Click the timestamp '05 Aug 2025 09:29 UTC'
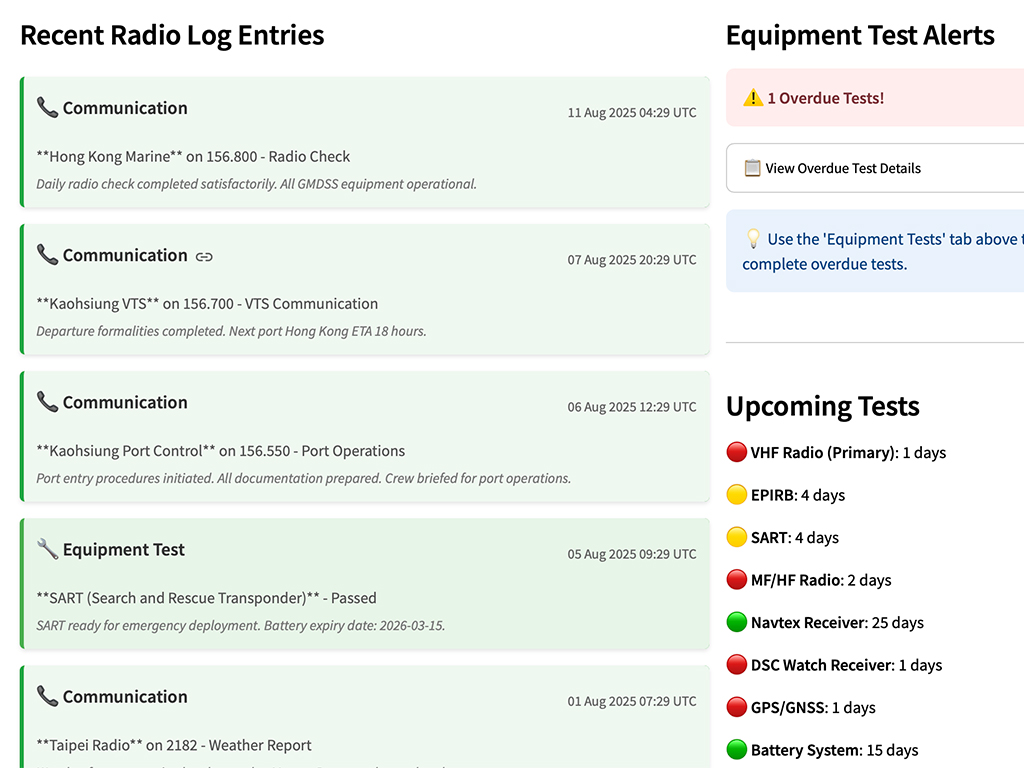The width and height of the screenshot is (1024, 768). click(x=632, y=554)
